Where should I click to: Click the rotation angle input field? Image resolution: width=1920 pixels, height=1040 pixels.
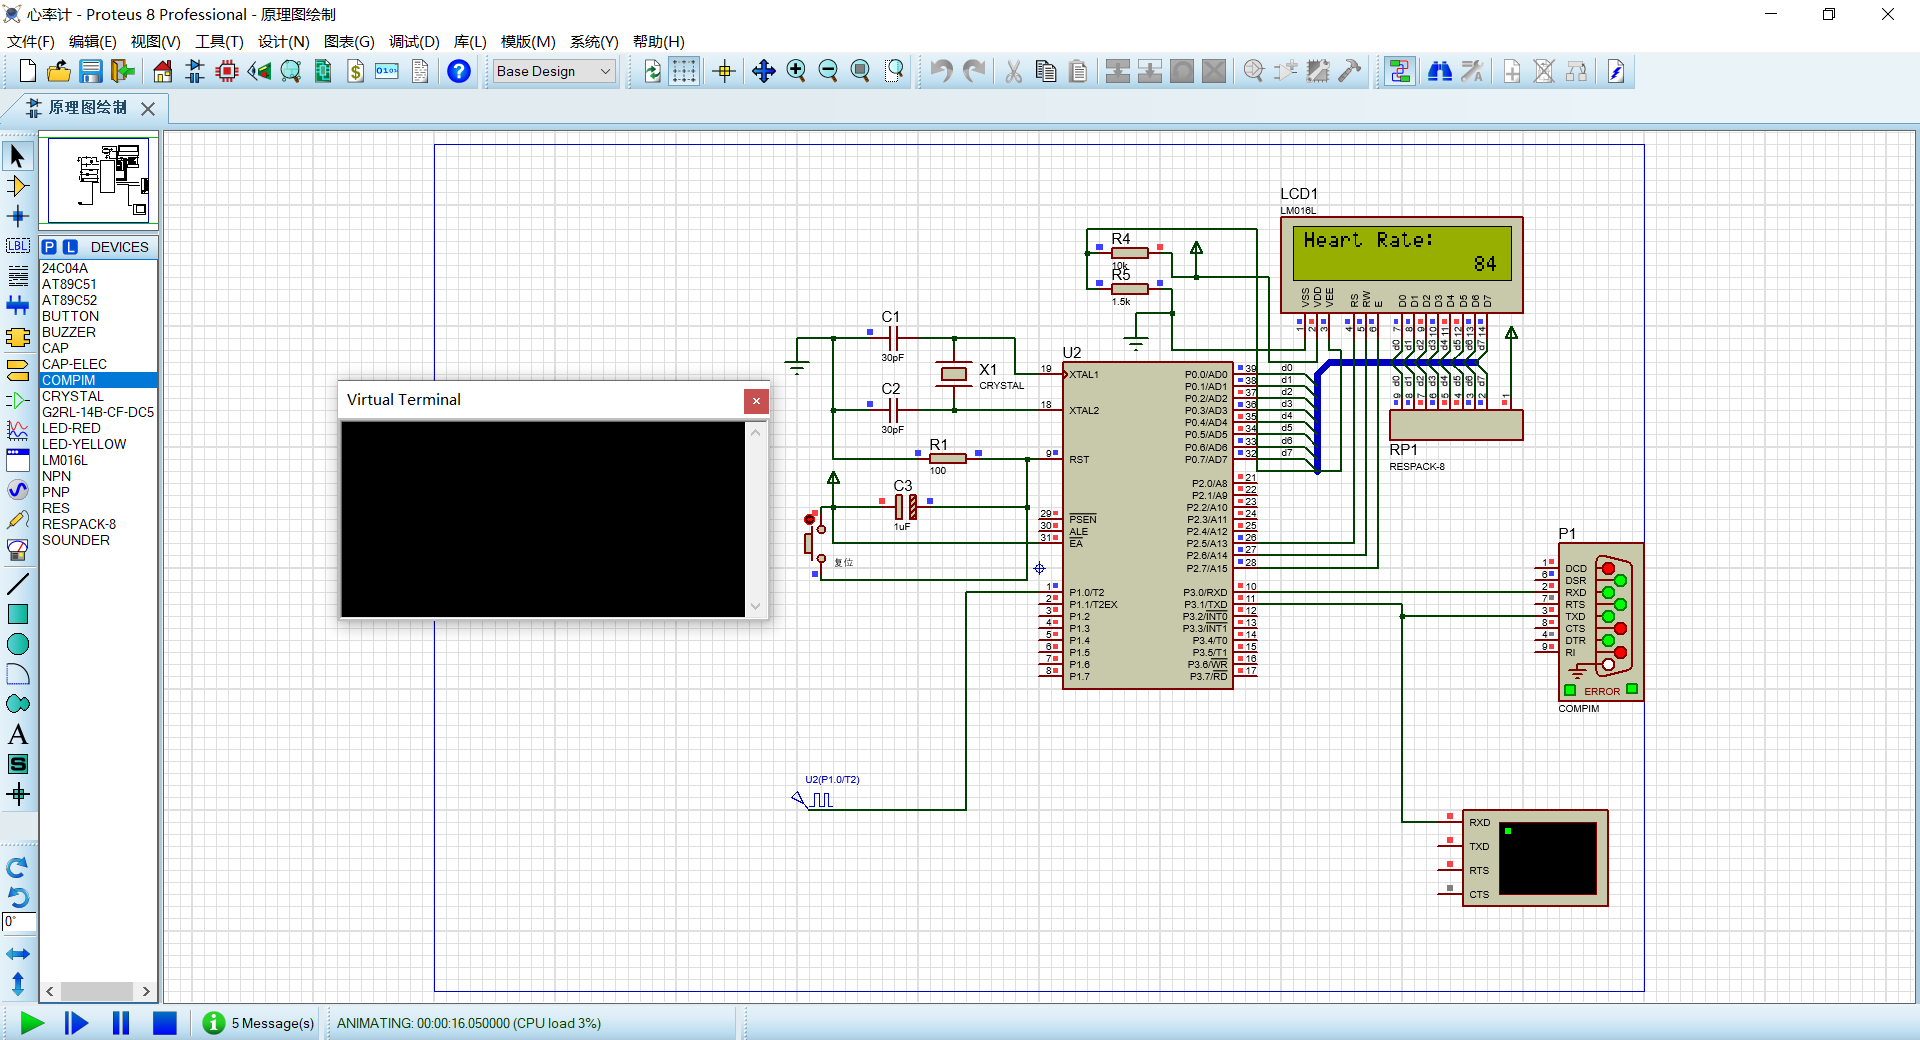[19, 922]
